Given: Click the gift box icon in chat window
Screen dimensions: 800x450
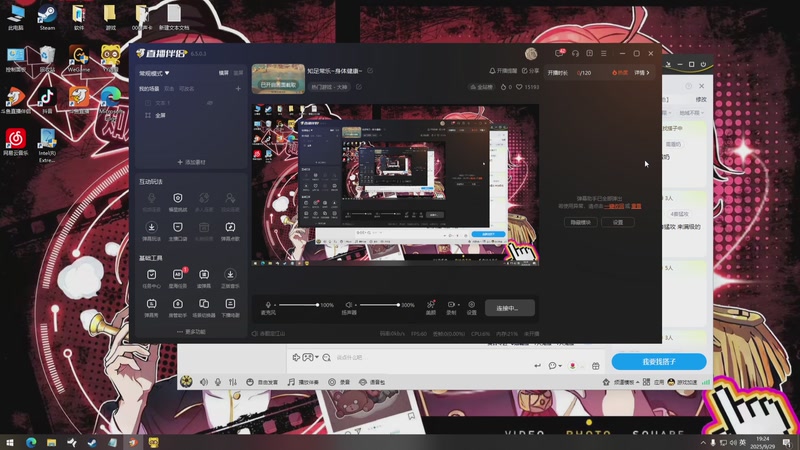Looking at the screenshot, I should pos(595,366).
